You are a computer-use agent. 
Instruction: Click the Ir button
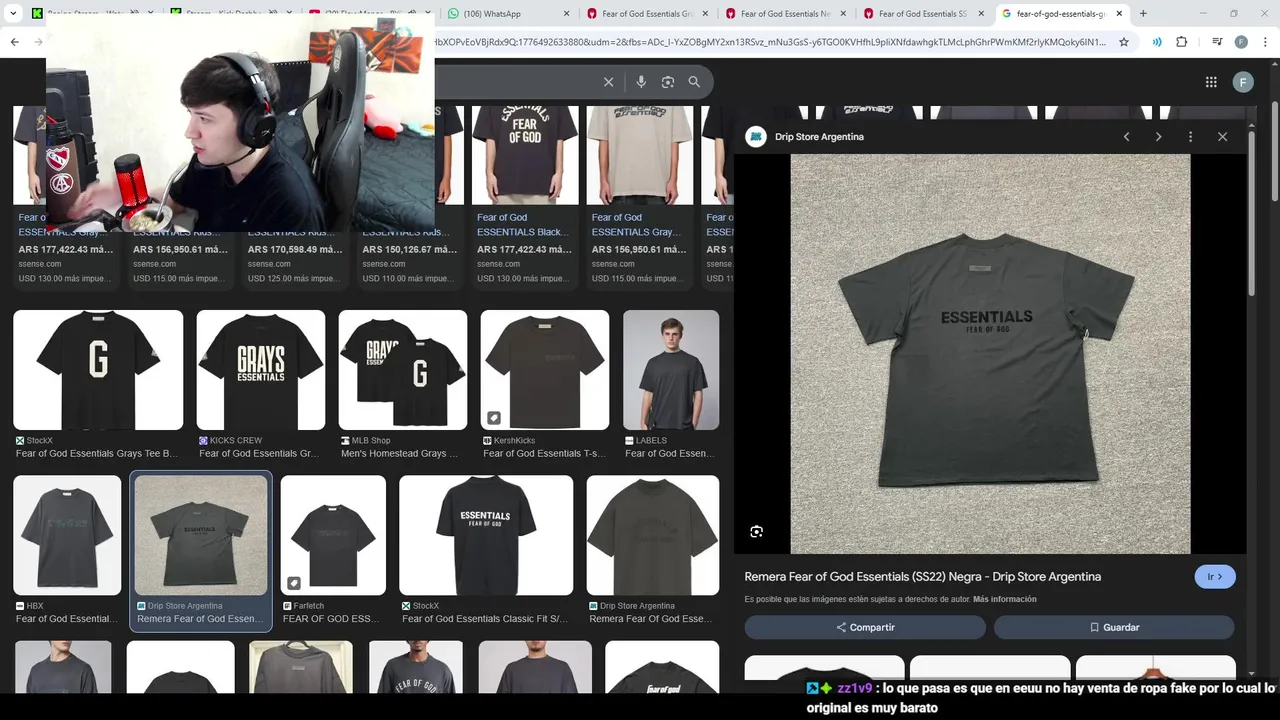click(x=1215, y=577)
